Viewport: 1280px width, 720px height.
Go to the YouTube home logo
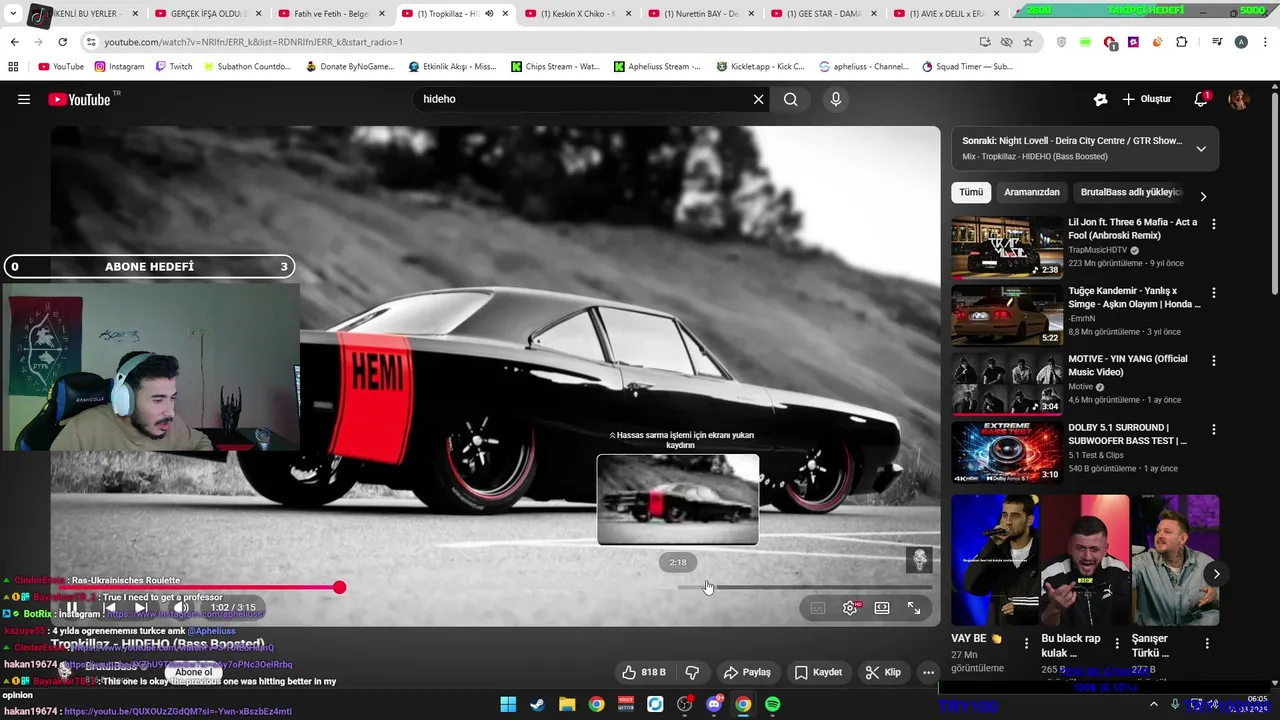pos(80,99)
